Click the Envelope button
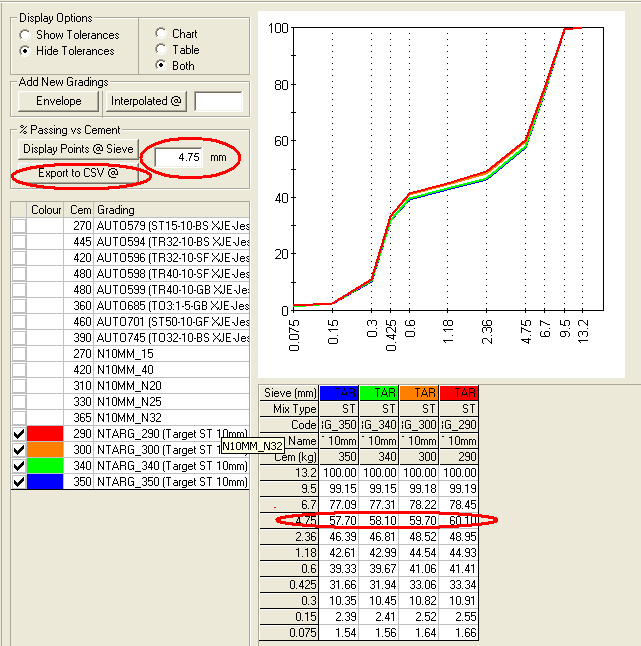The width and height of the screenshot is (641, 646). coord(58,101)
